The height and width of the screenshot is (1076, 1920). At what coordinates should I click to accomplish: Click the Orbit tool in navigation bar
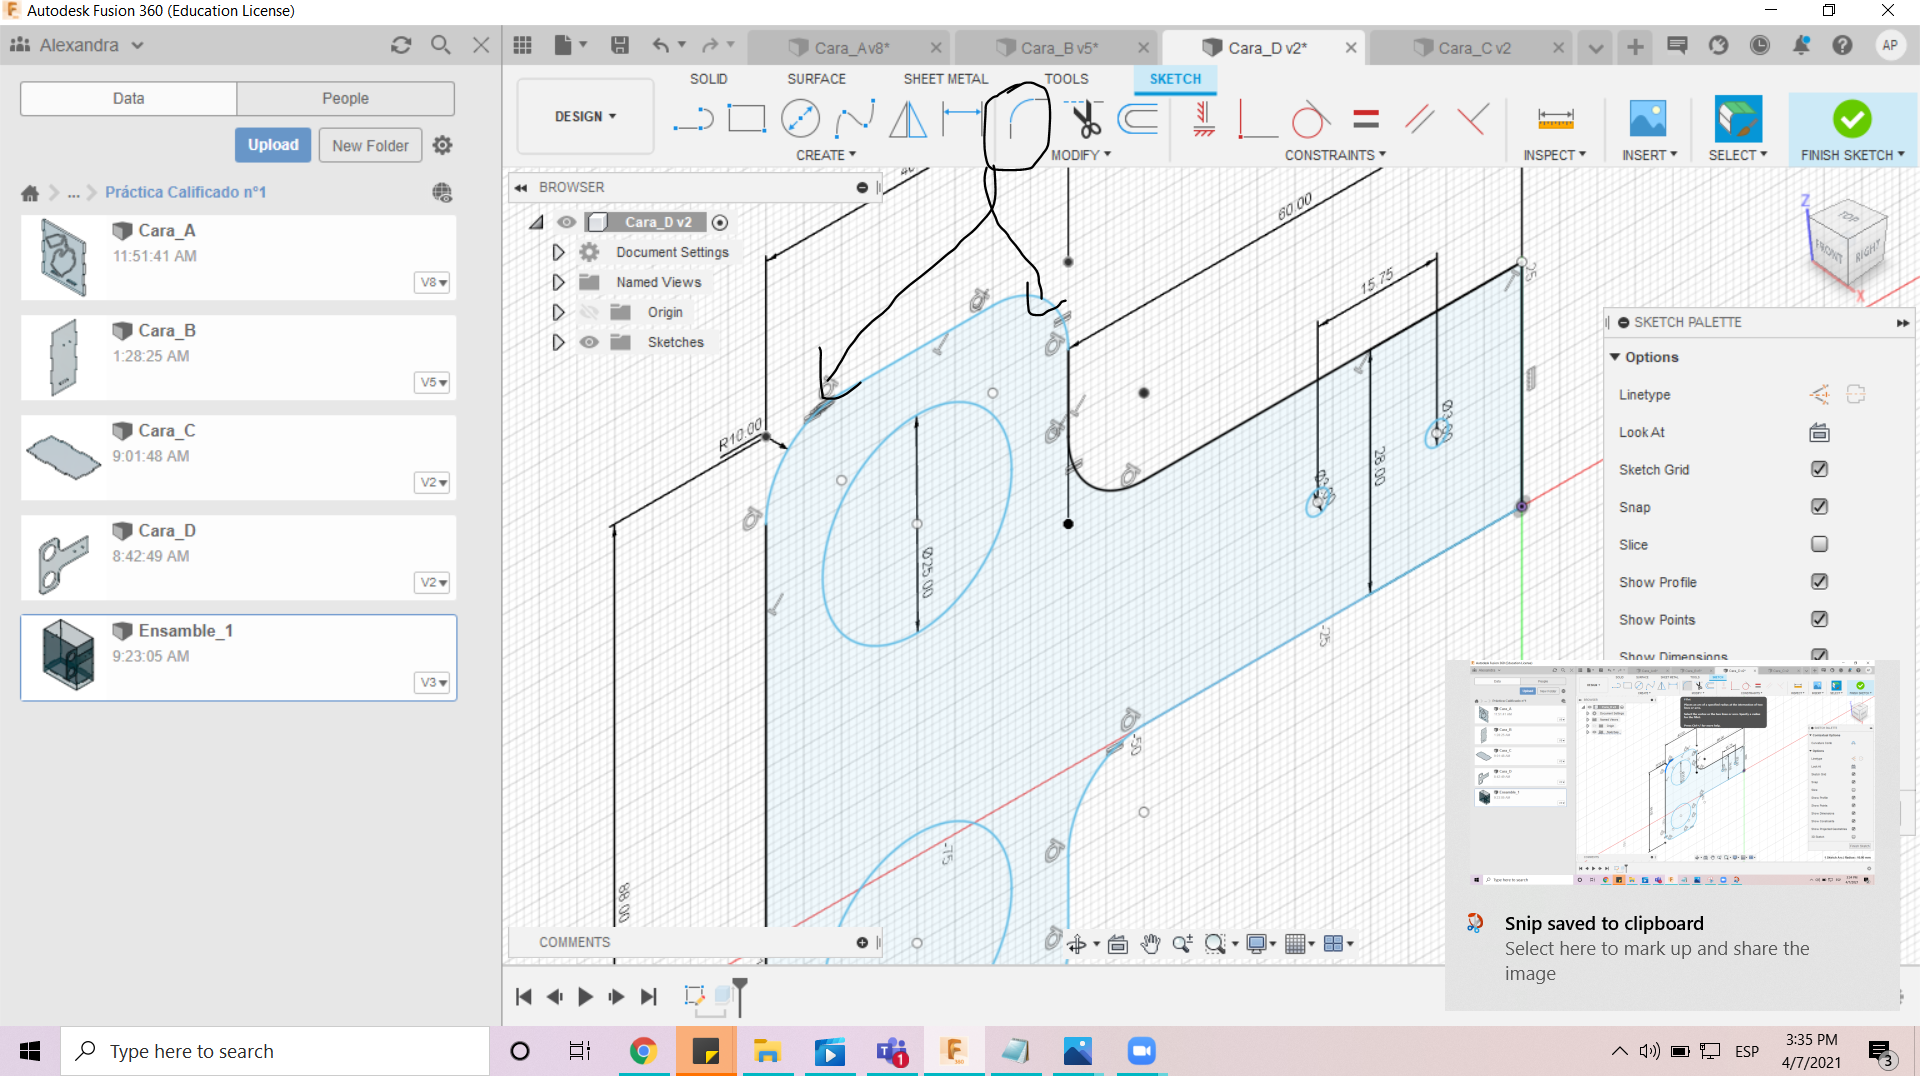tap(1077, 943)
